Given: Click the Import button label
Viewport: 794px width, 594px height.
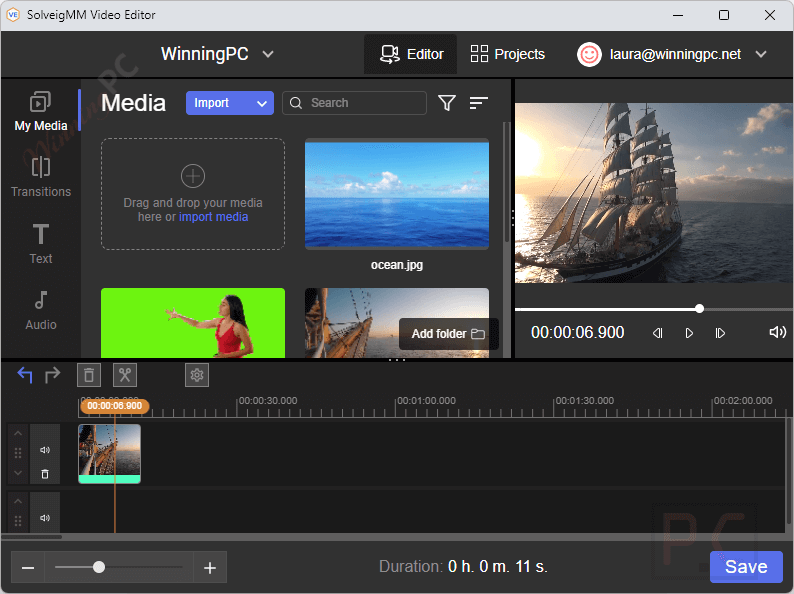Looking at the screenshot, I should [x=212, y=103].
